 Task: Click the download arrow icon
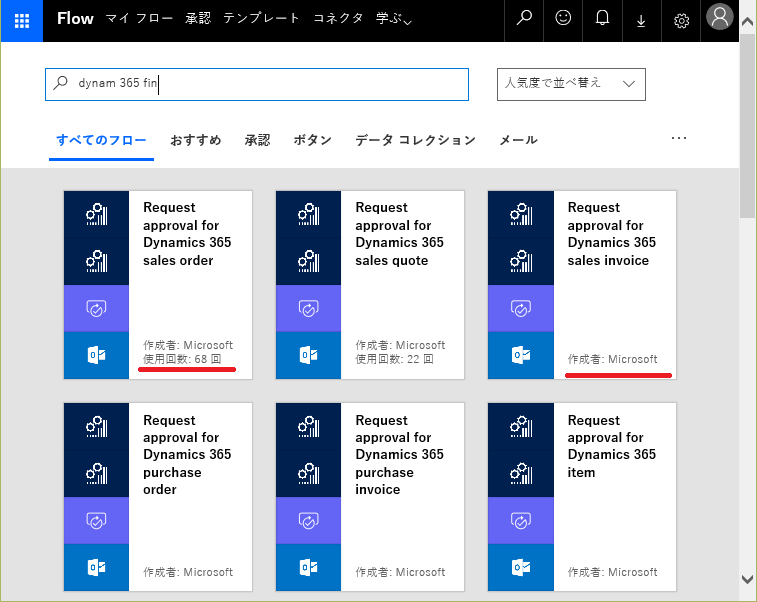[641, 21]
